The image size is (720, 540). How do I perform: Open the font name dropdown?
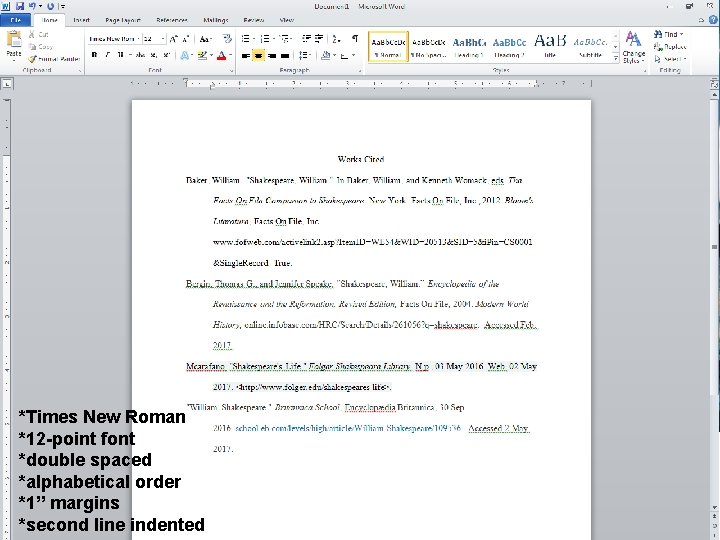tap(138, 39)
